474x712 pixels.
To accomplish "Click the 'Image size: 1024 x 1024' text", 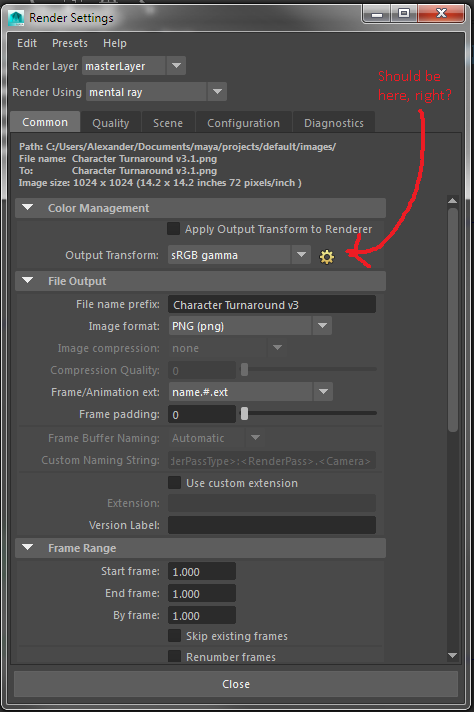I will click(x=76, y=183).
